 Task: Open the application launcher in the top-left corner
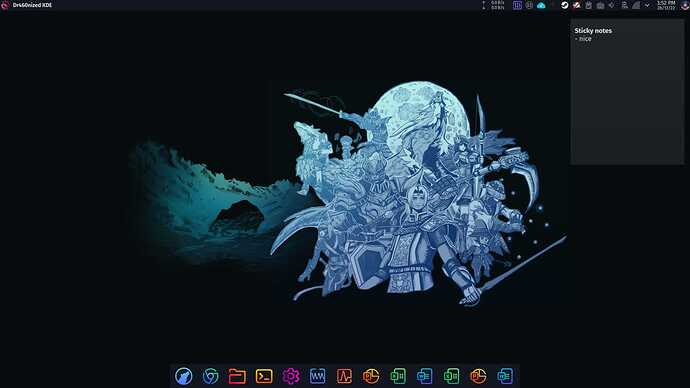(x=5, y=5)
